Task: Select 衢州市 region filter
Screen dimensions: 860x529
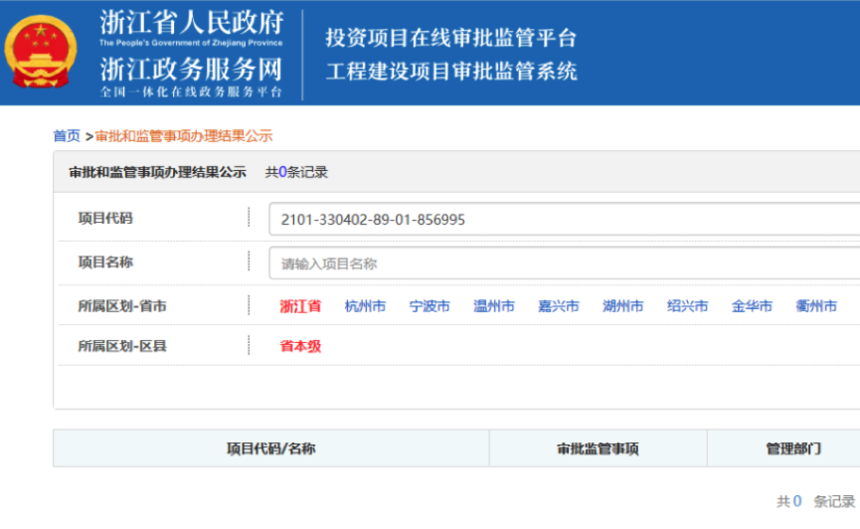Action: click(x=816, y=306)
